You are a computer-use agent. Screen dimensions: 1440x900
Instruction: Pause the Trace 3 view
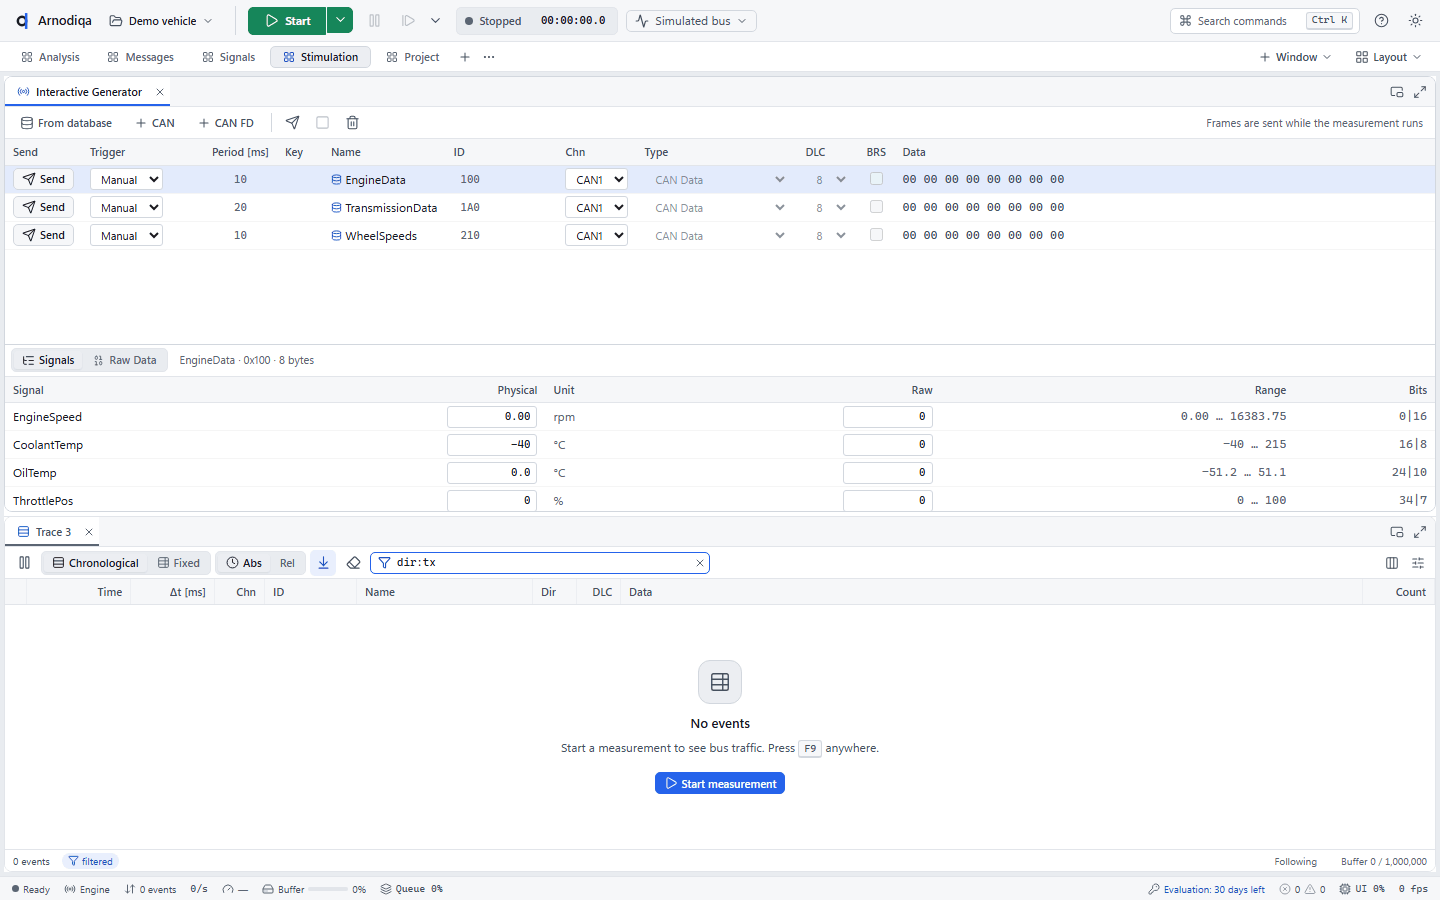tap(25, 563)
